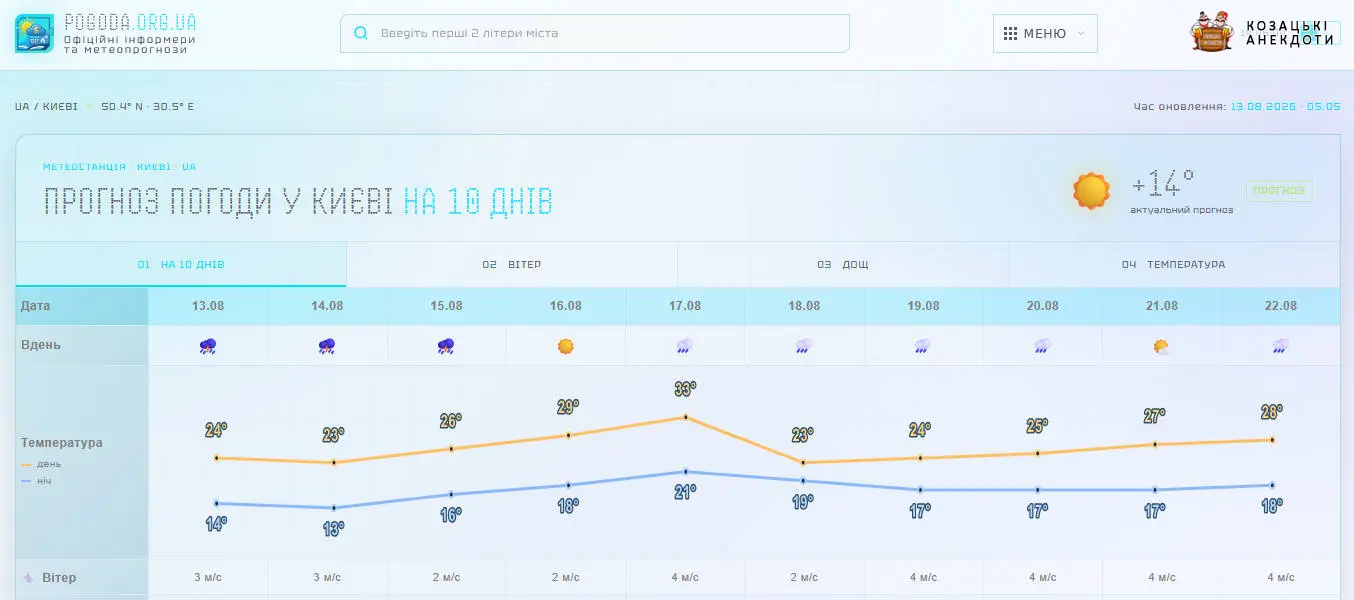The width and height of the screenshot is (1354, 600).
Task: Click the date header 13.08
Action: (x=208, y=306)
